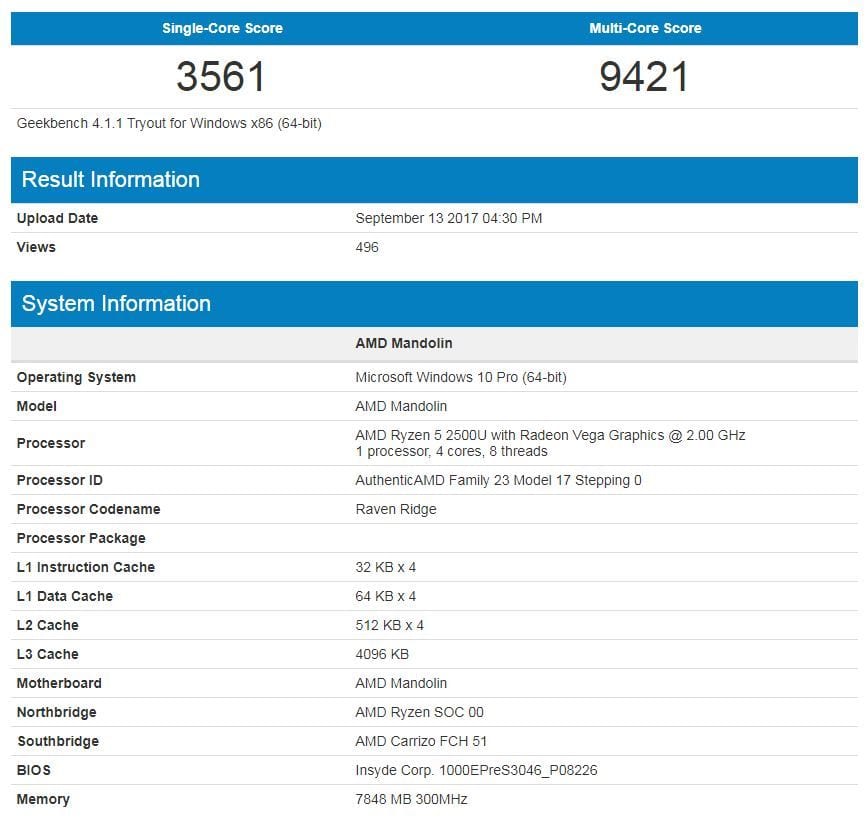Select the 32 KB x 4 value

pos(385,567)
